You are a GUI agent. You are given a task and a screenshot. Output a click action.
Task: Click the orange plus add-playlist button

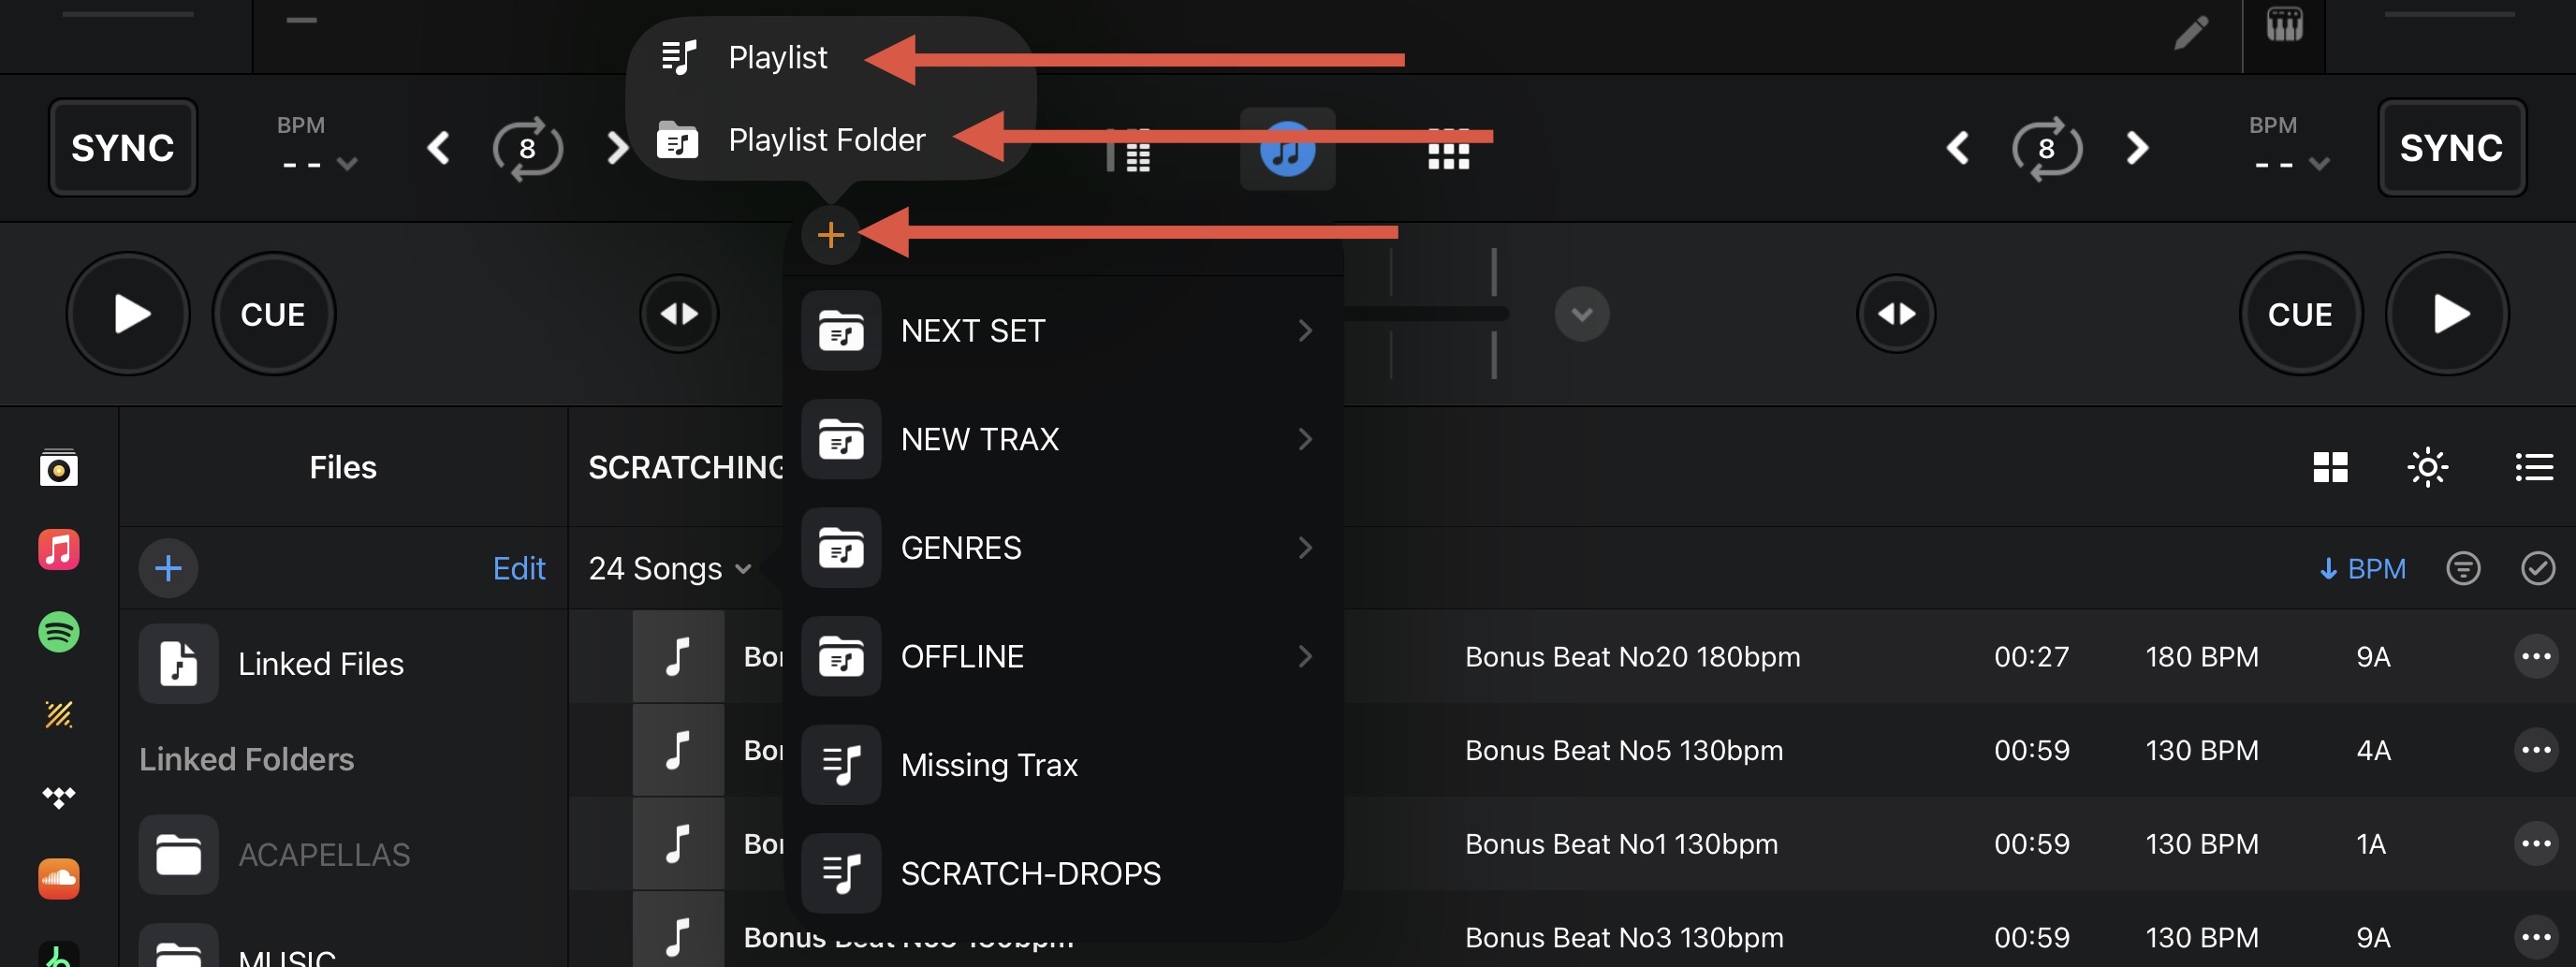coord(830,235)
